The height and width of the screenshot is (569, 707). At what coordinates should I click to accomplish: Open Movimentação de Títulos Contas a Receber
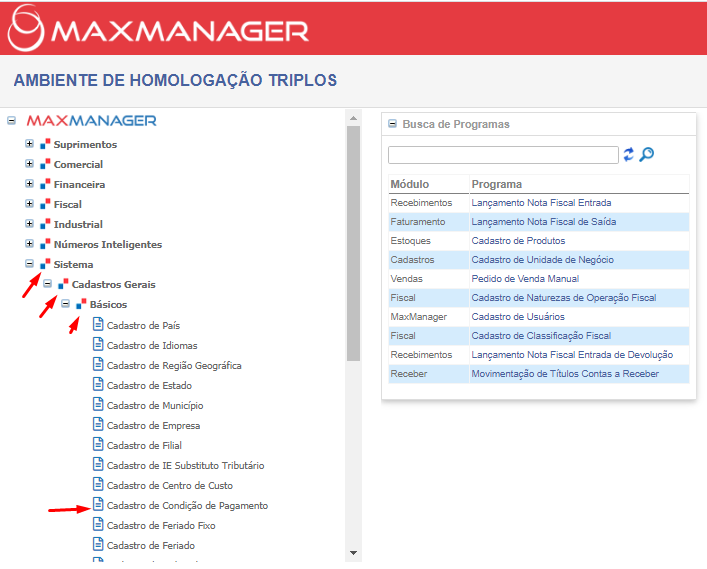click(565, 374)
